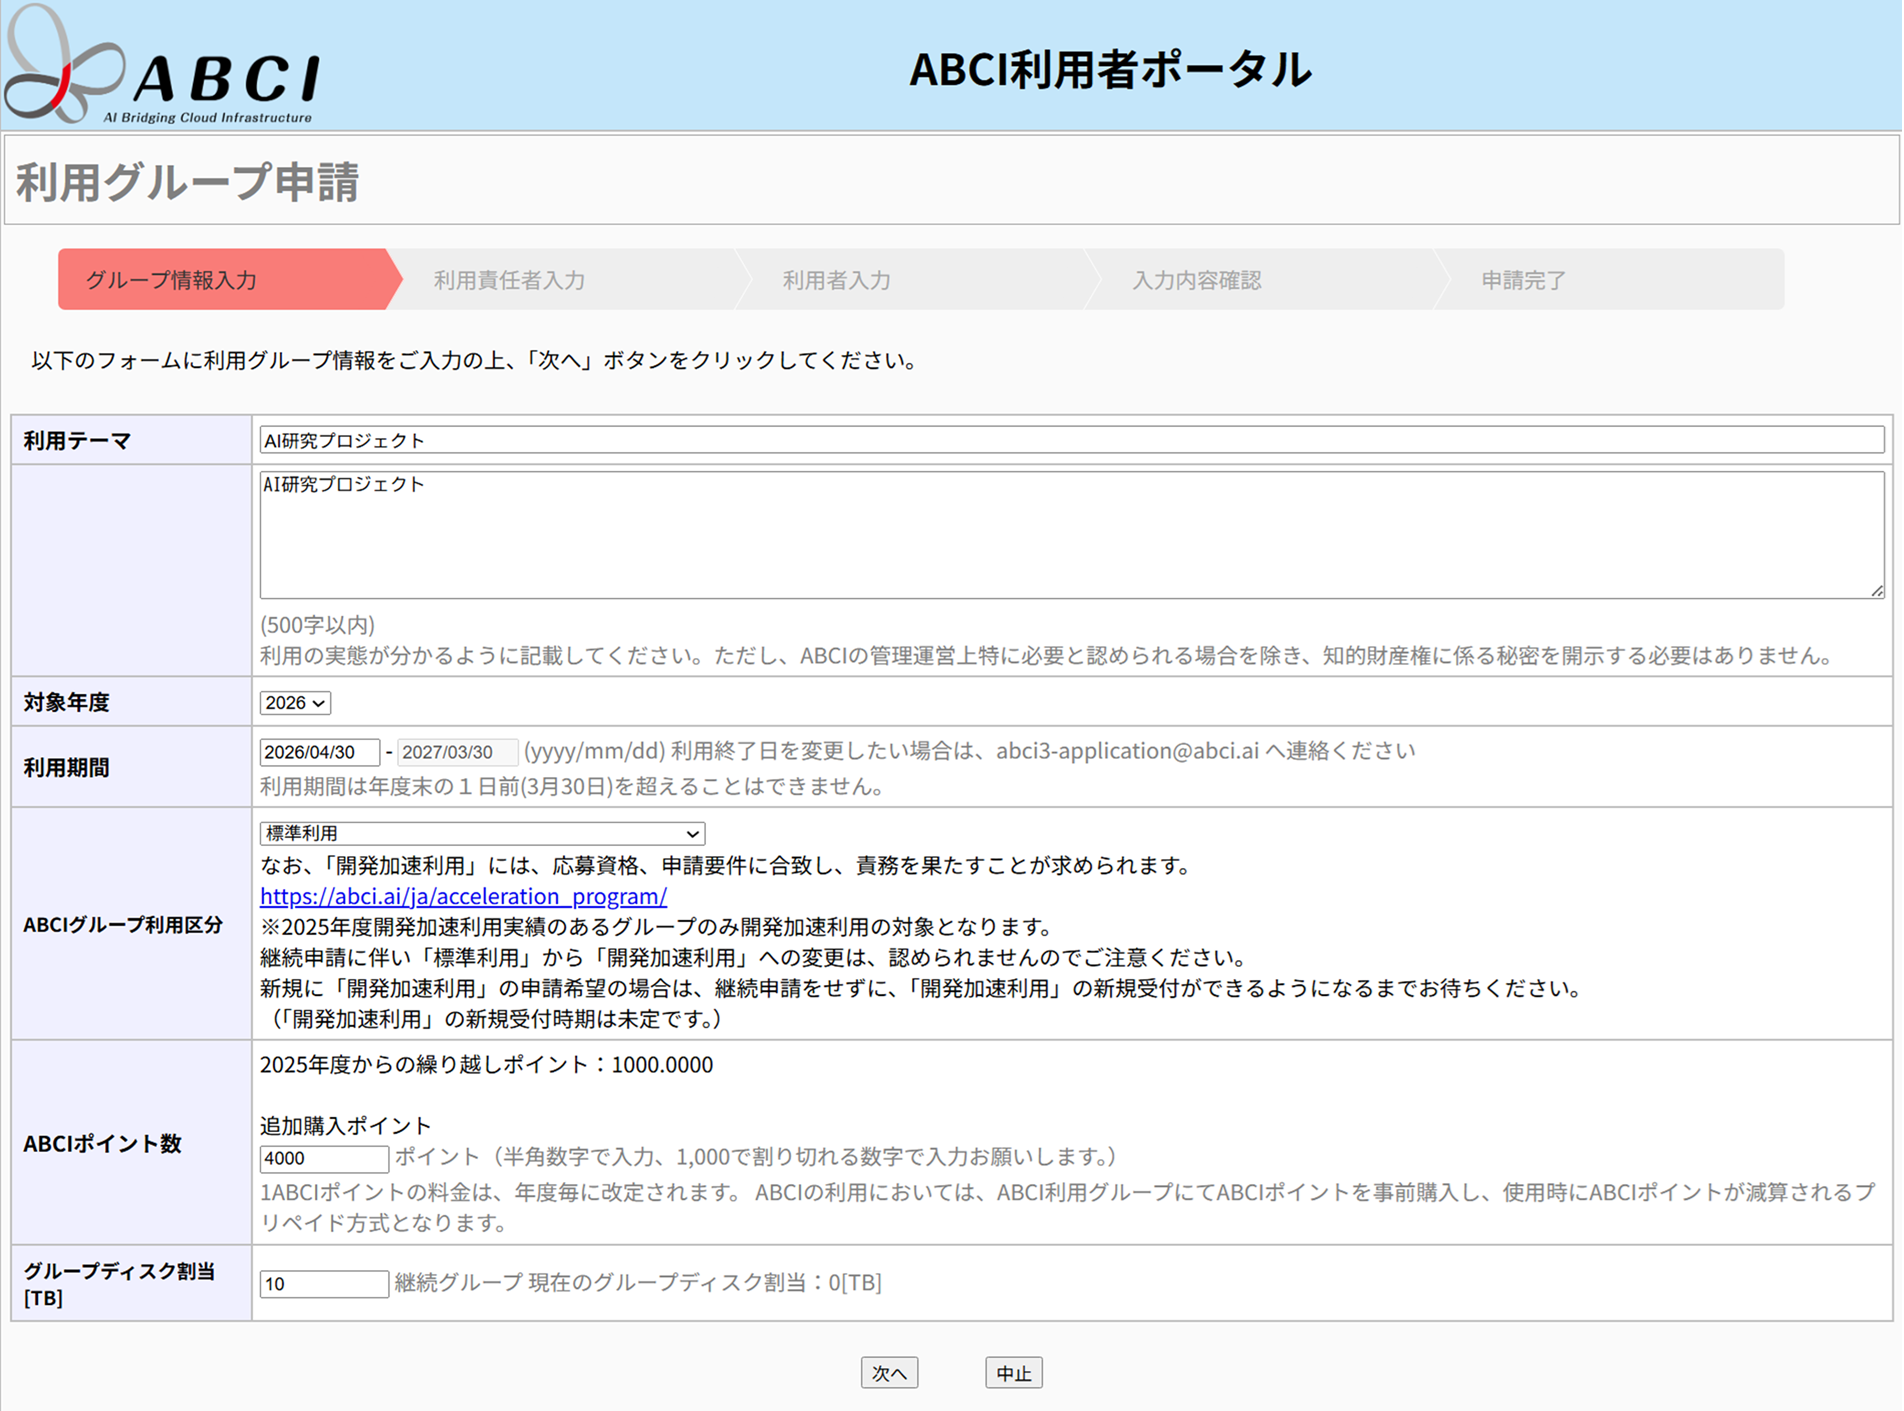Click the 利用の実態が分かるように記載 hint text
This screenshot has width=1904, height=1411.
1047,656
